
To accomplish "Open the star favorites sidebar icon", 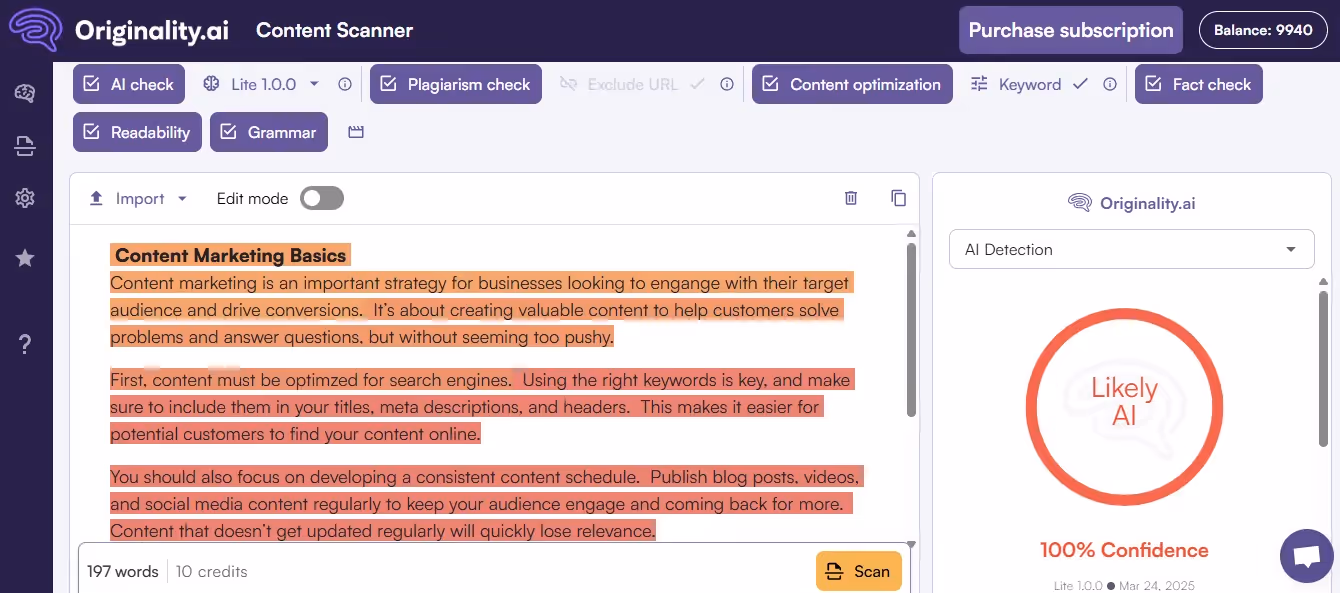I will pyautogui.click(x=25, y=258).
